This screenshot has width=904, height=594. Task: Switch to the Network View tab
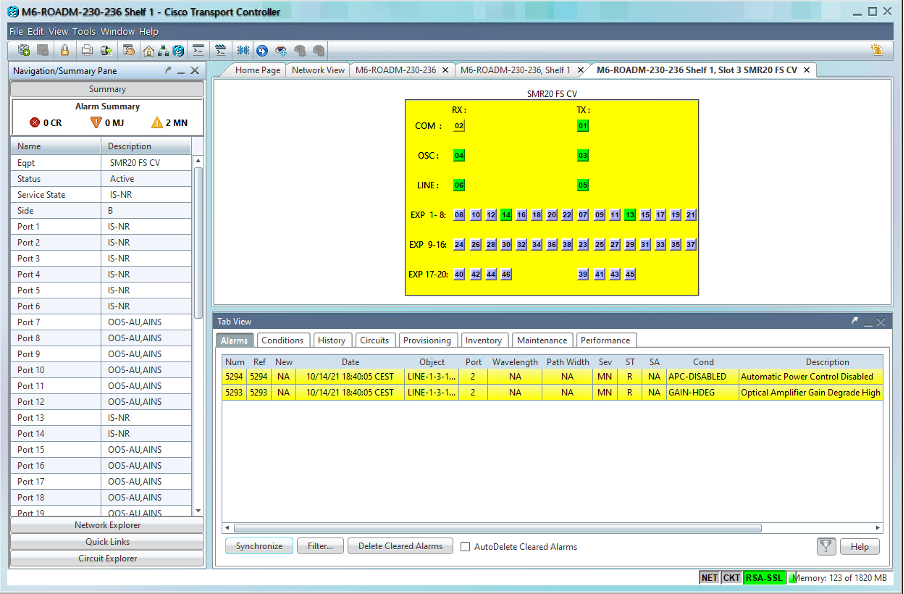point(318,70)
